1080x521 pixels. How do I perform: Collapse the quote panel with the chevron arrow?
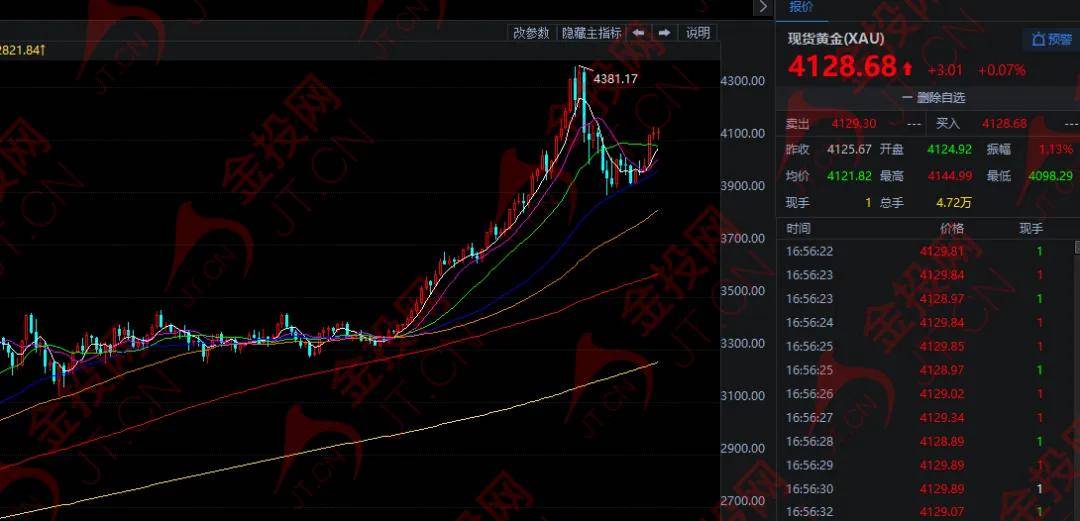(x=762, y=7)
